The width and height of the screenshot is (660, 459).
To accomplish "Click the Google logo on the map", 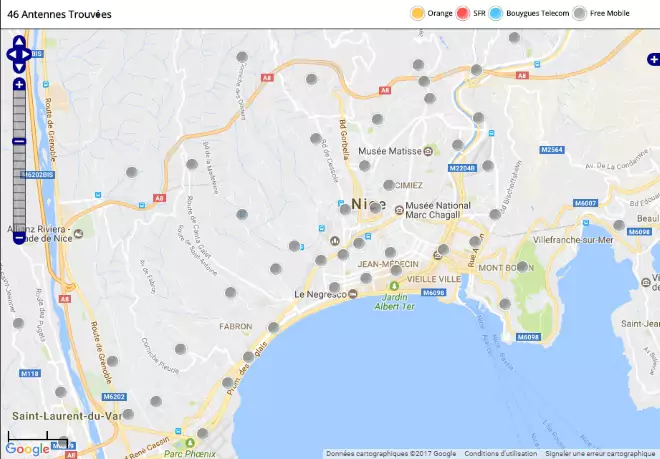I will click(x=27, y=449).
